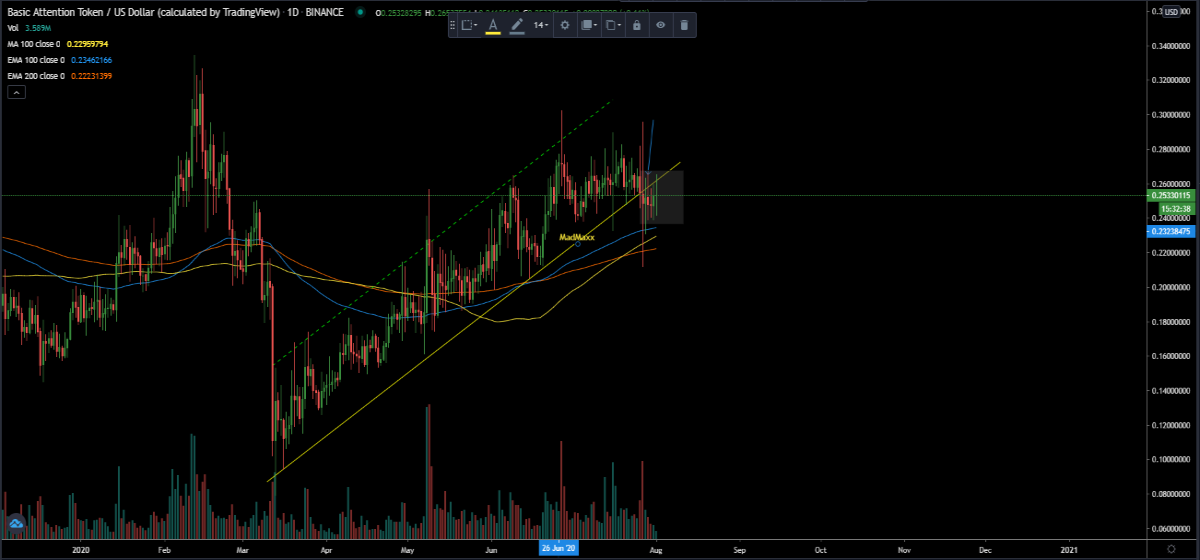Click the Sep label on time axis
Screen dimensions: 1200x560
tap(739, 549)
